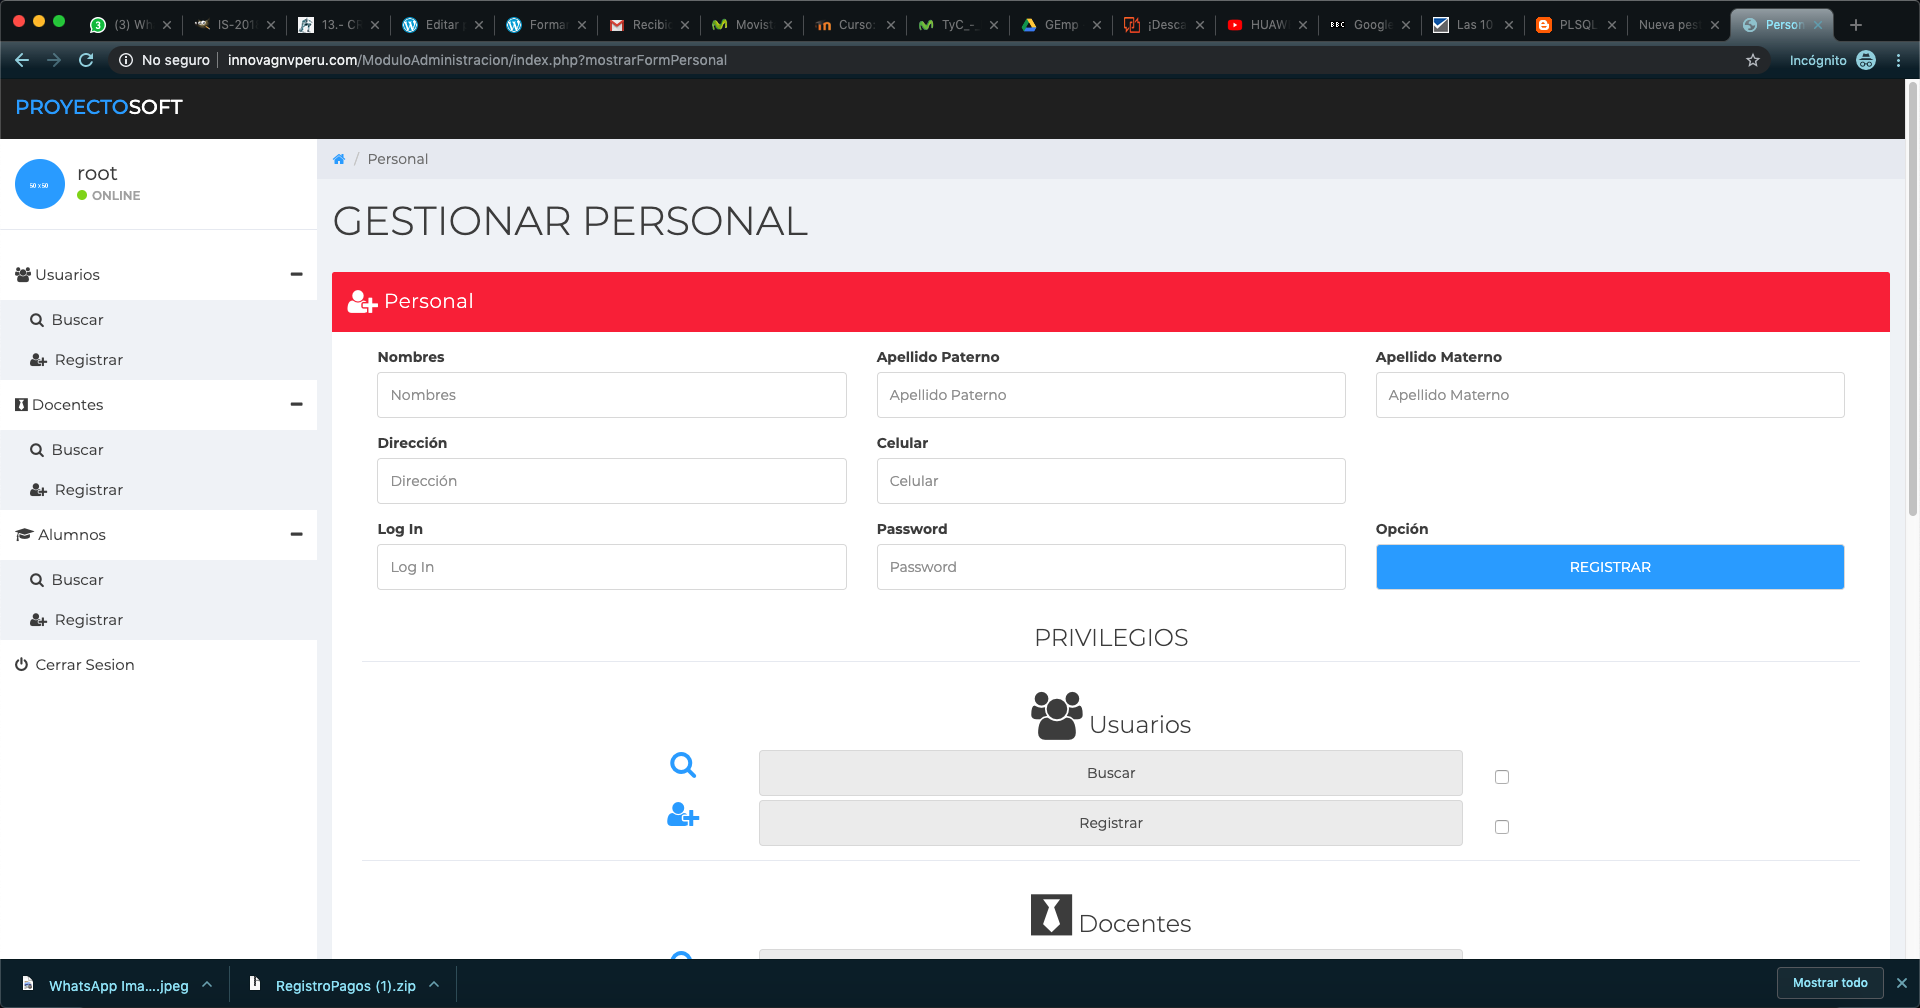Click the Mostrar todo downloads button
This screenshot has height=1008, width=1920.
pyautogui.click(x=1829, y=983)
